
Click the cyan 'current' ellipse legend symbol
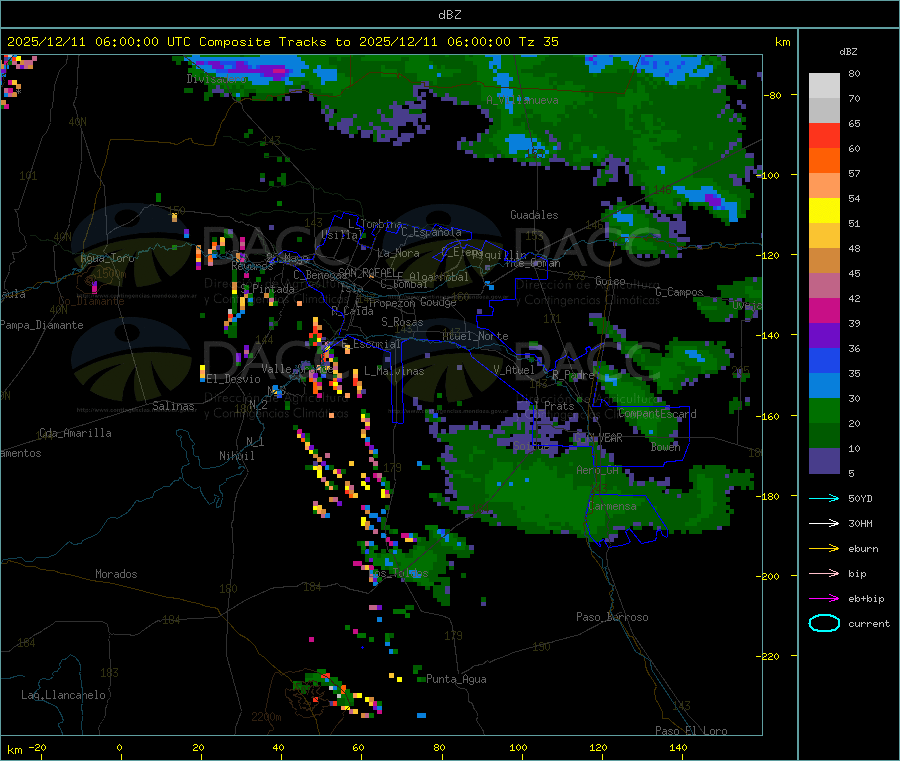click(x=824, y=623)
